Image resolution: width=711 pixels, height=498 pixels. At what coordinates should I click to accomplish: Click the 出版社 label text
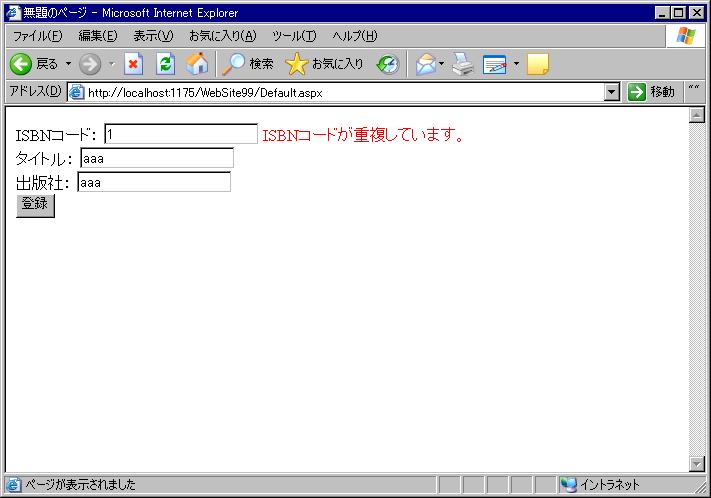pos(42,183)
